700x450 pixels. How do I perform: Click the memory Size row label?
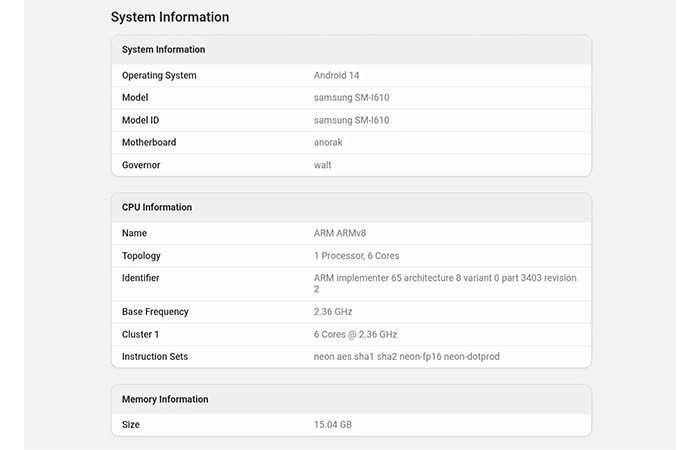coord(131,425)
